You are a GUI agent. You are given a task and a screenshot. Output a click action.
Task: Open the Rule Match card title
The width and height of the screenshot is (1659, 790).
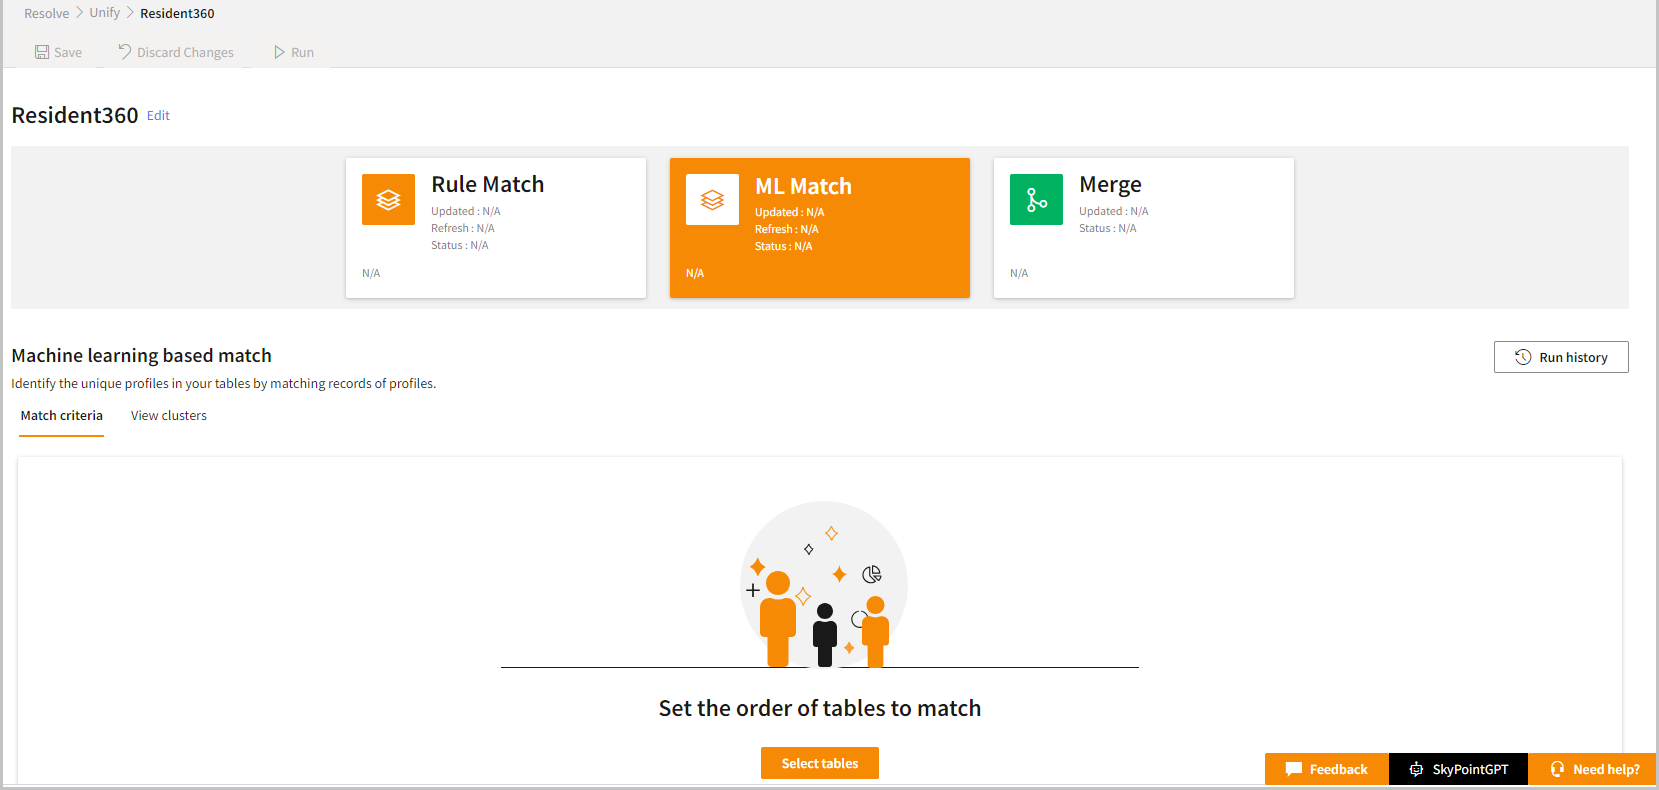tap(488, 185)
